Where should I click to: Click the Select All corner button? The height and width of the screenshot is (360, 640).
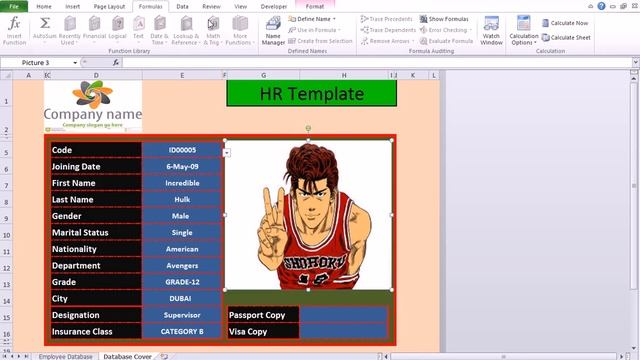[x=6, y=75]
